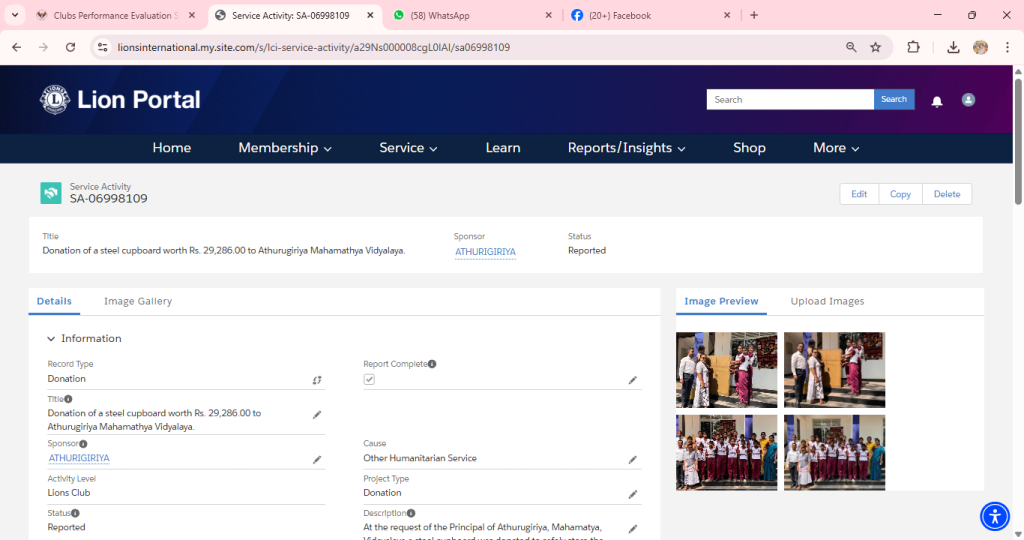
Task: Open the accessibility widget icon
Action: (995, 516)
